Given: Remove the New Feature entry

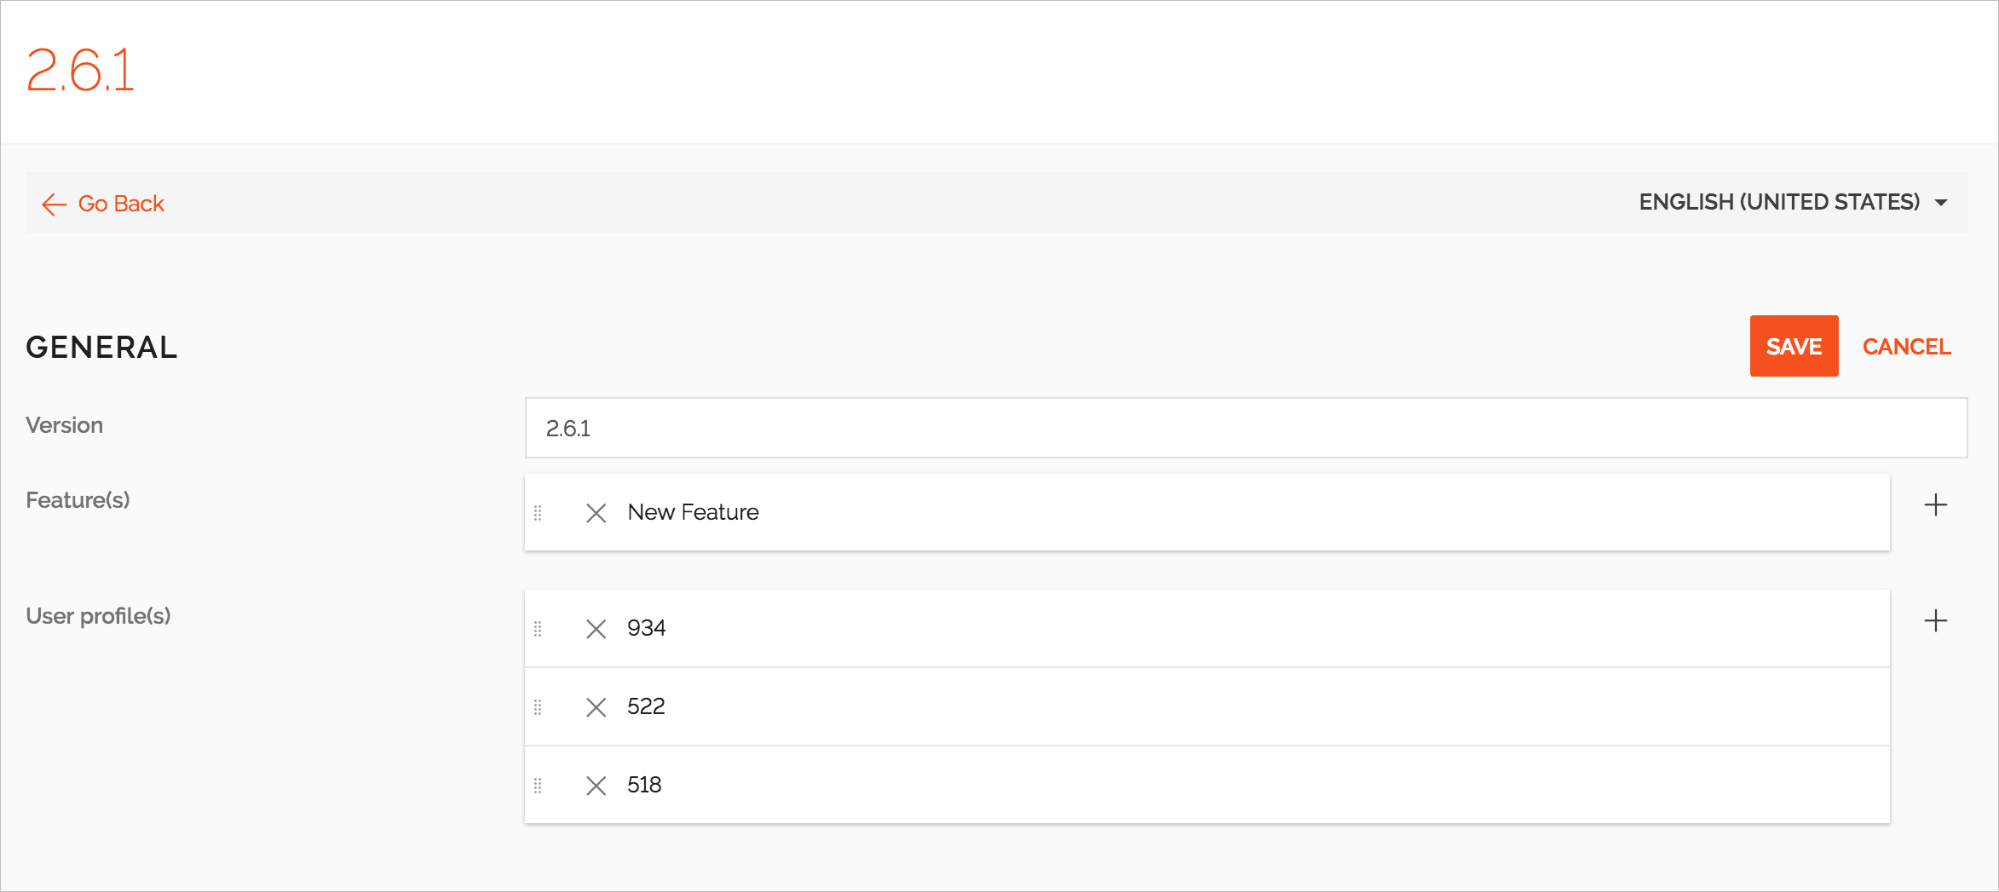Looking at the screenshot, I should (x=596, y=512).
